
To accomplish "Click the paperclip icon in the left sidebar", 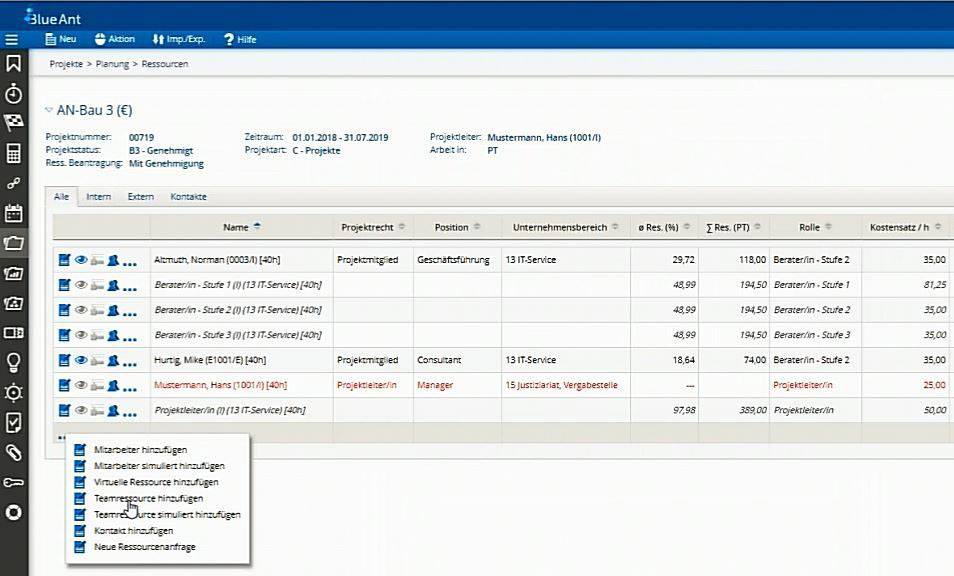I will click(13, 452).
